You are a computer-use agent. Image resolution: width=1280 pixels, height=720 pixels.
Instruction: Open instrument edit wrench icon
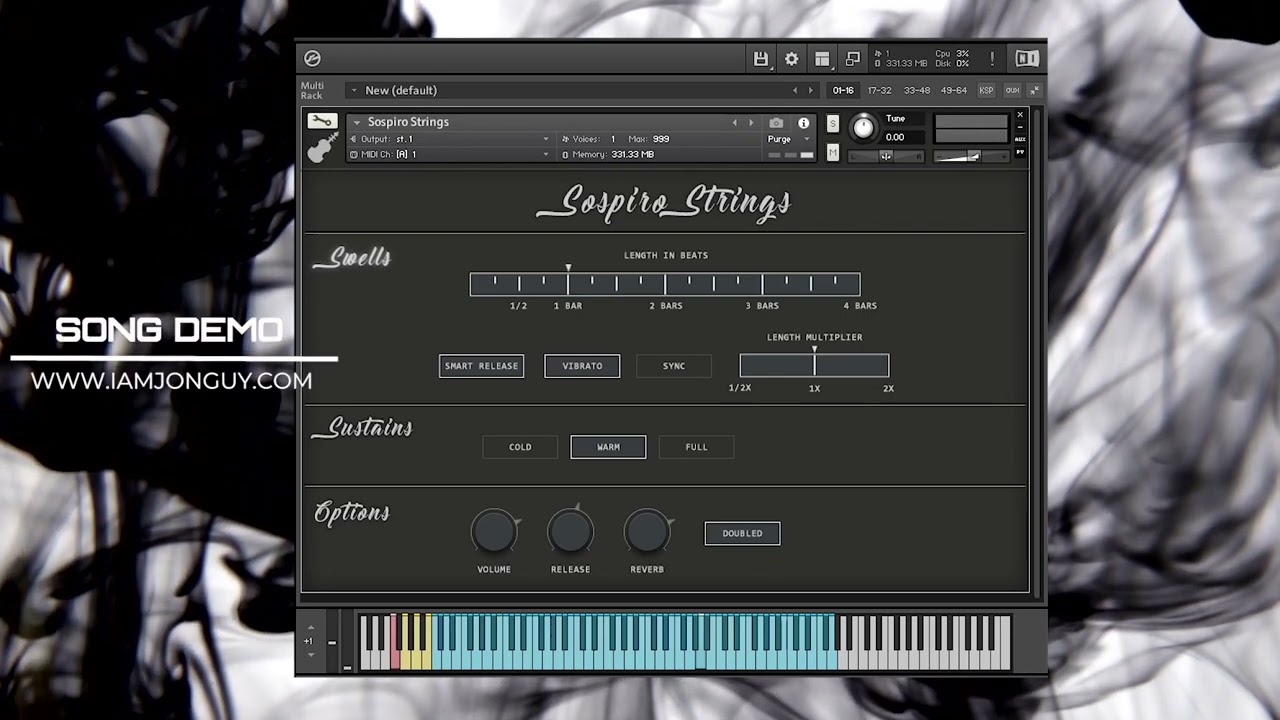[x=321, y=121]
